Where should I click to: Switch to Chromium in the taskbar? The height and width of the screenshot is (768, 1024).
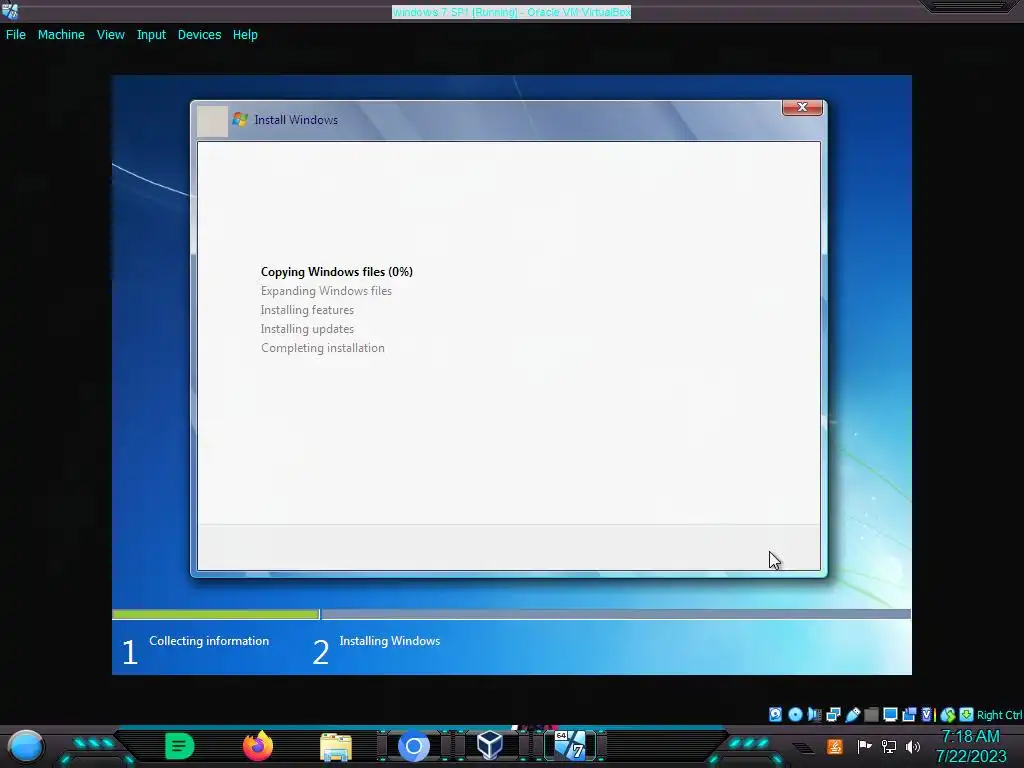[x=413, y=746]
